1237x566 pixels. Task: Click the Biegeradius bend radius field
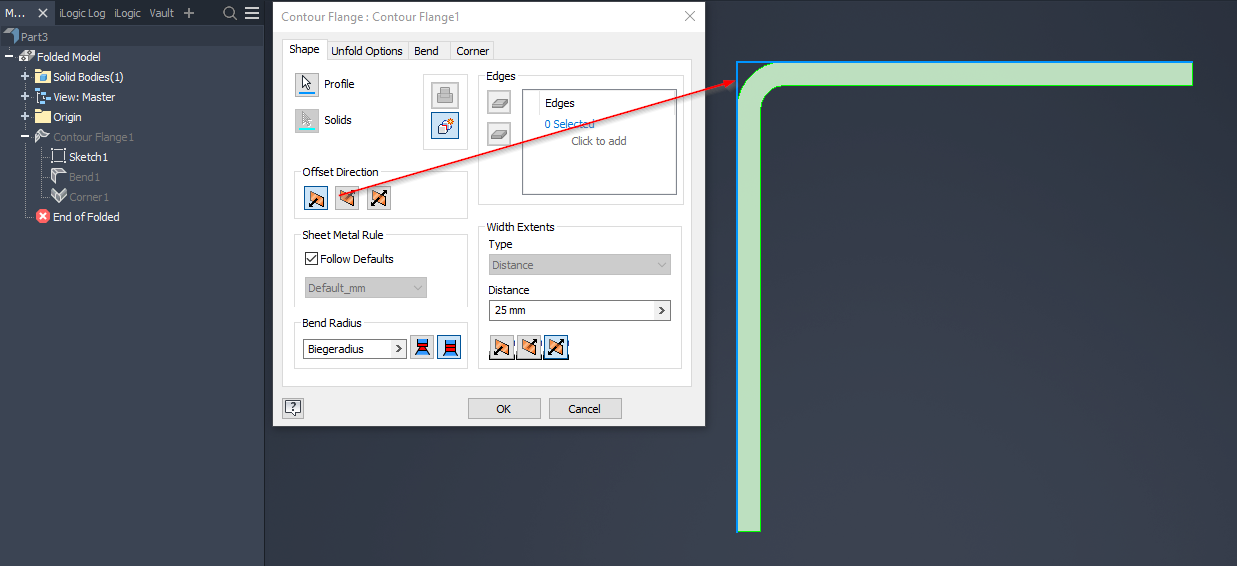(x=347, y=349)
